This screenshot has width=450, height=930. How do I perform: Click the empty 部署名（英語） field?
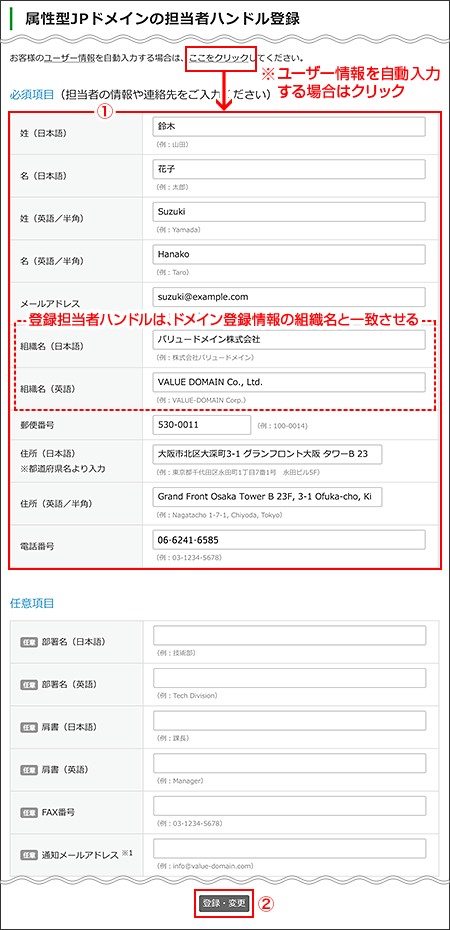(x=289, y=678)
